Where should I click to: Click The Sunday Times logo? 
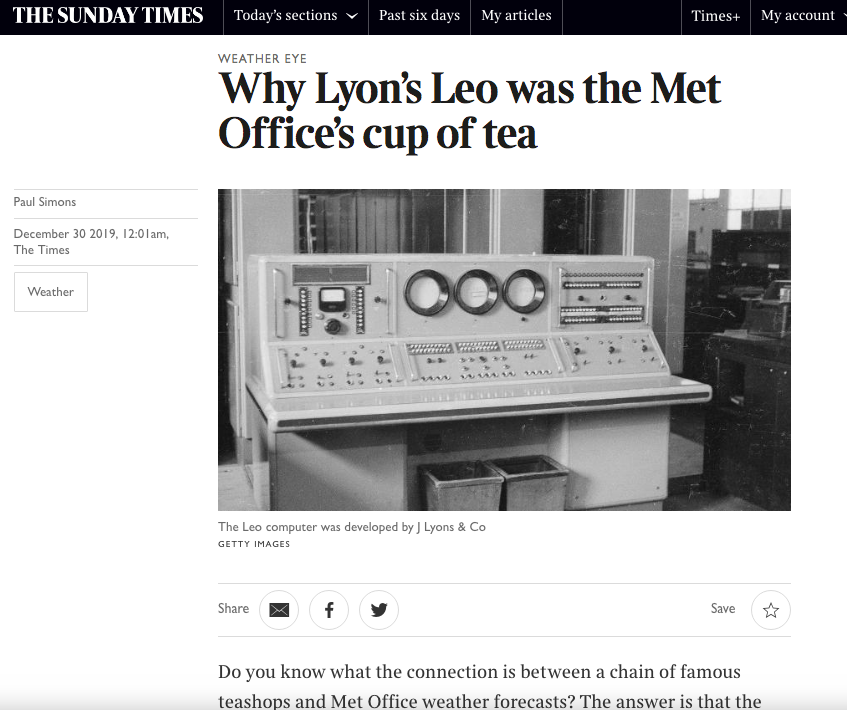click(107, 16)
